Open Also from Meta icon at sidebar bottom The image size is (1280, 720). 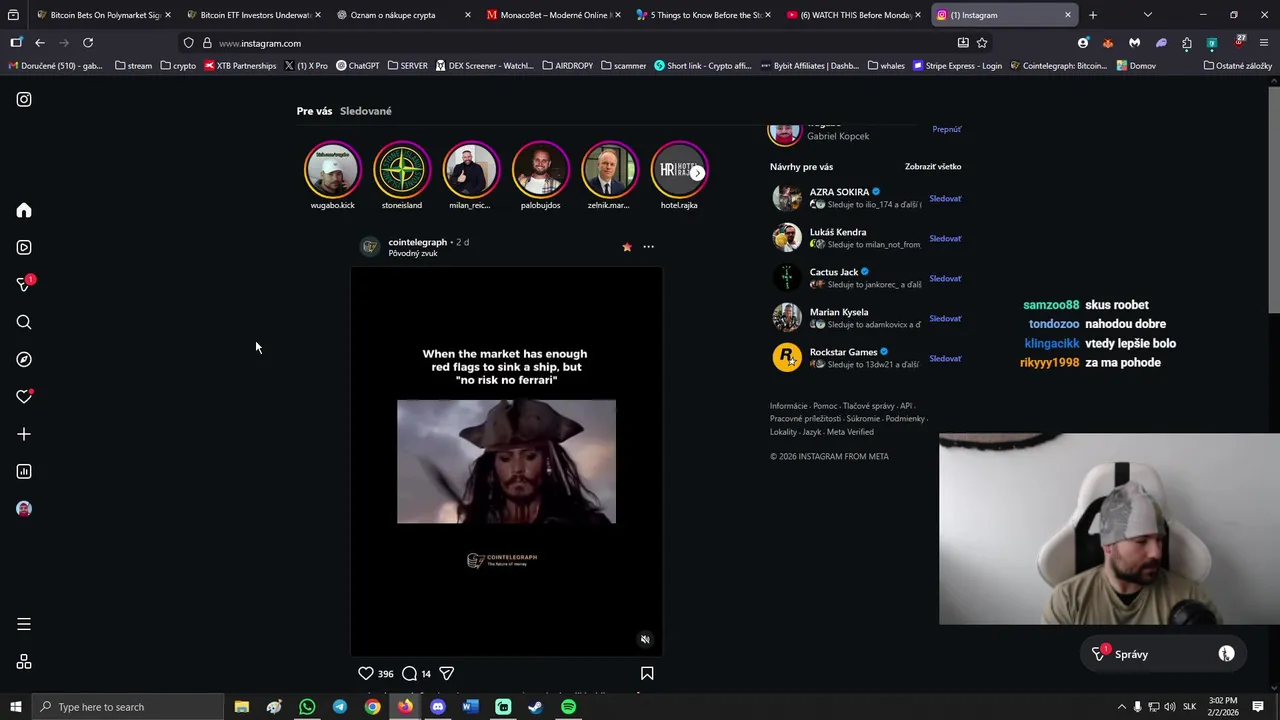pyautogui.click(x=24, y=662)
